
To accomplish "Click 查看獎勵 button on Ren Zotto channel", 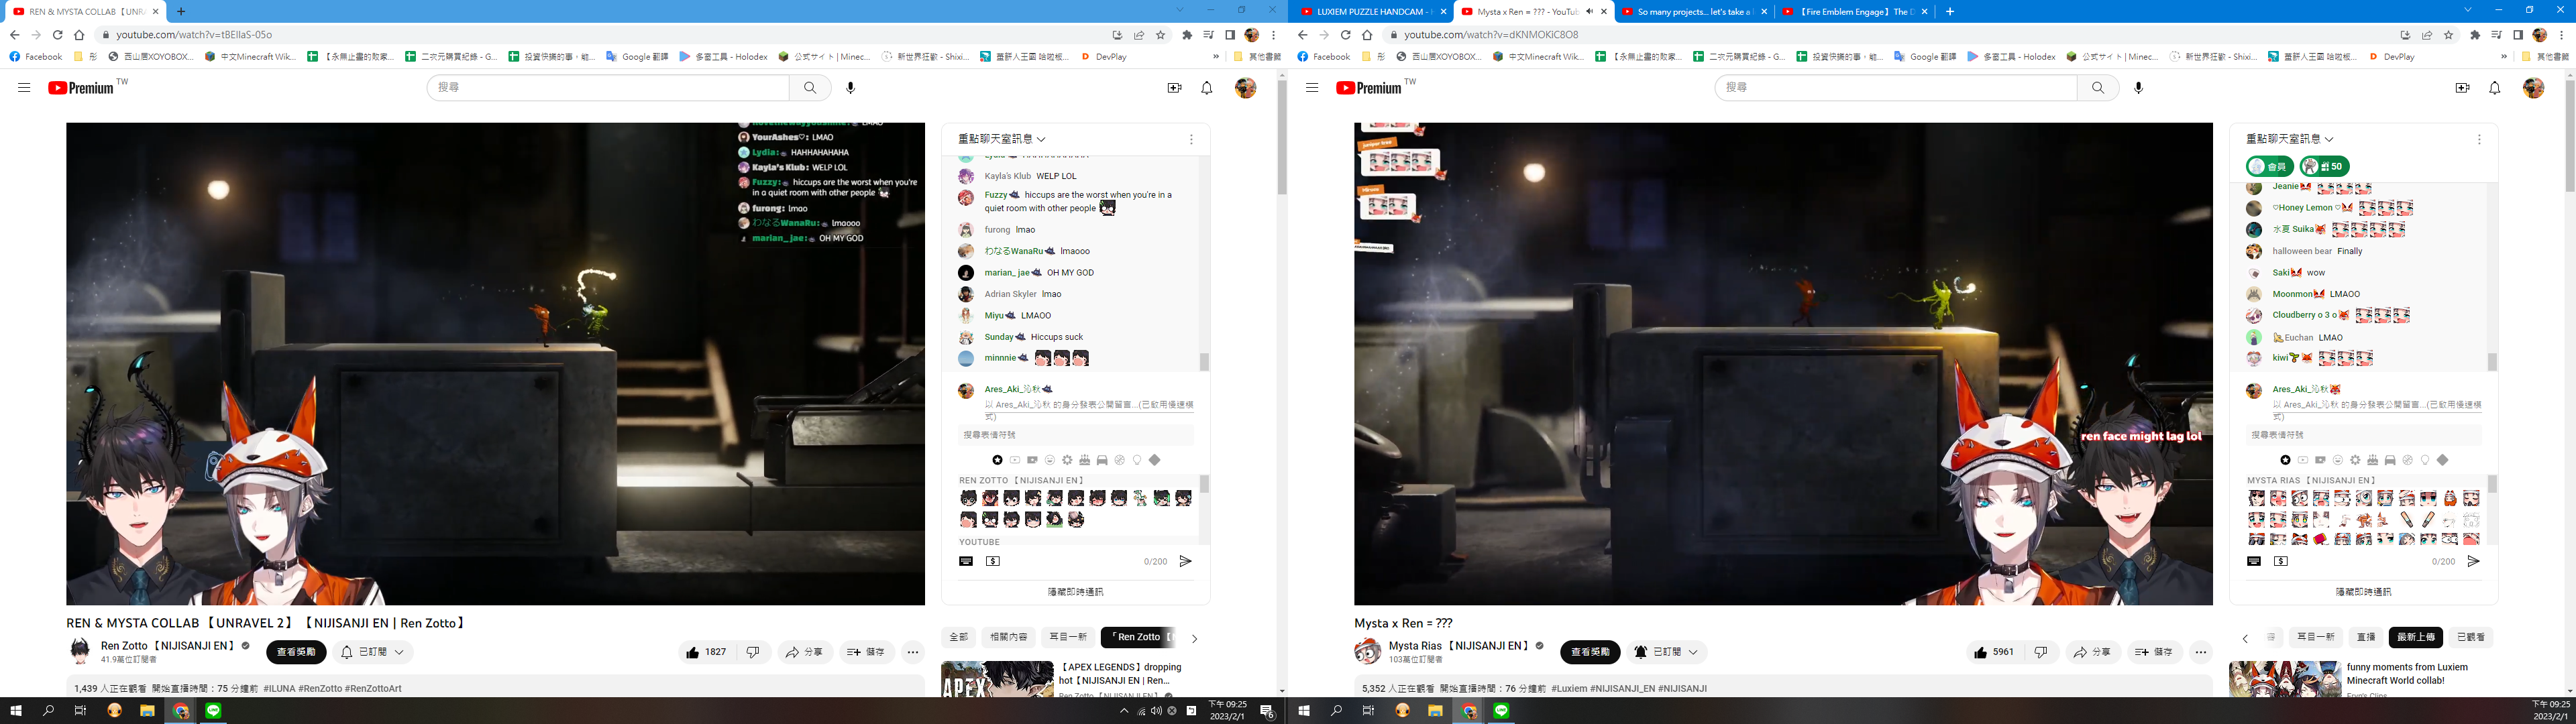I will 296,652.
